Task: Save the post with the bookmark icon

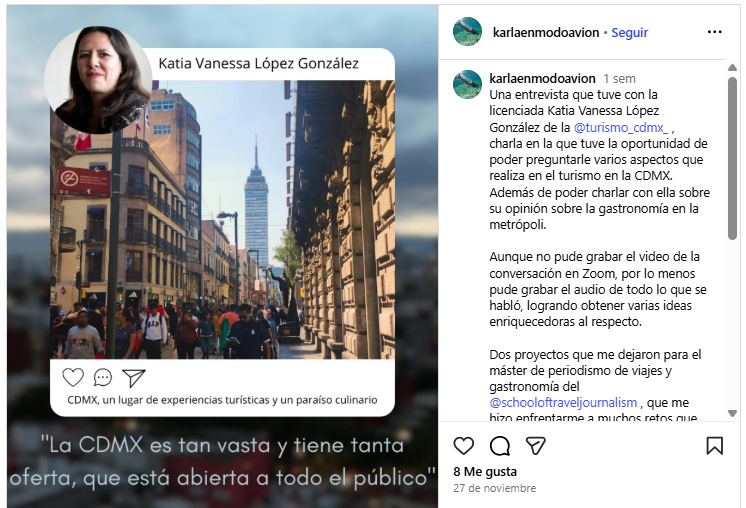Action: [x=715, y=446]
